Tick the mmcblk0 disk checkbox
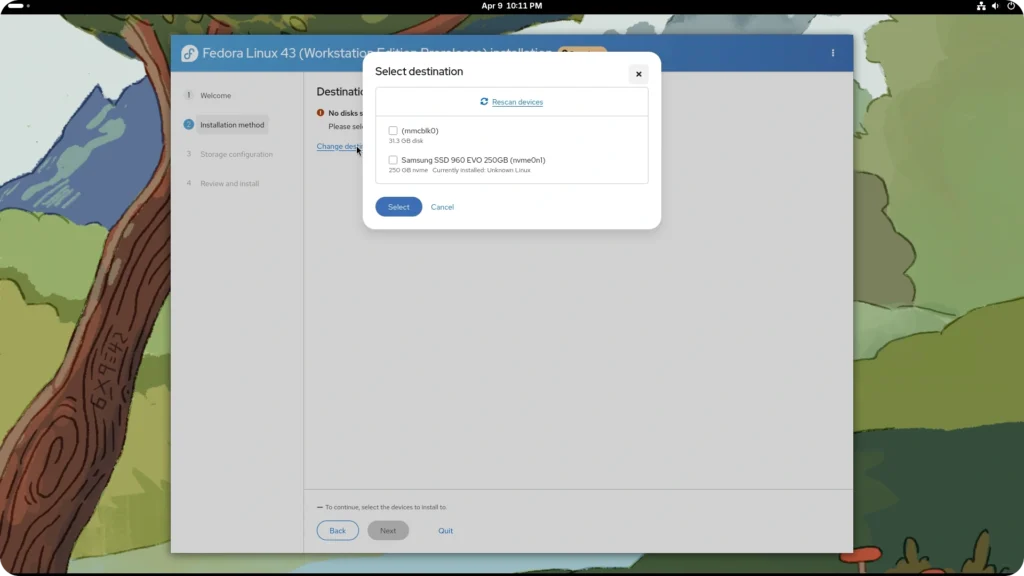The image size is (1024, 576). click(392, 131)
